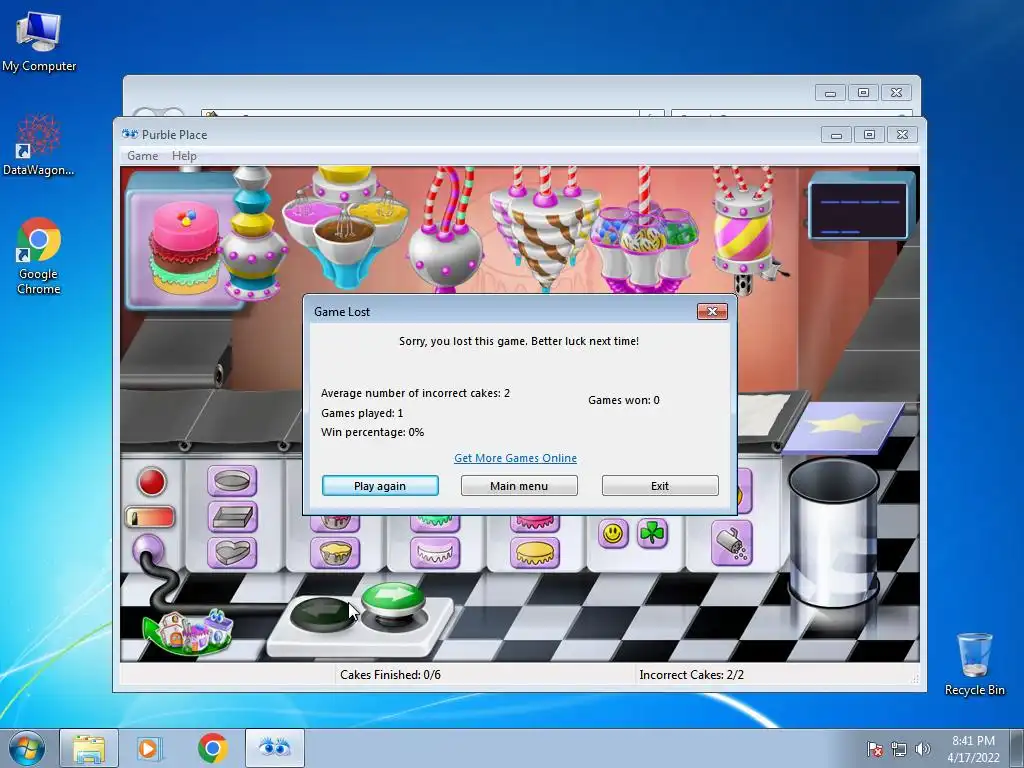The width and height of the screenshot is (1024, 768).
Task: Open the Get More Games Online link
Action: 515,458
